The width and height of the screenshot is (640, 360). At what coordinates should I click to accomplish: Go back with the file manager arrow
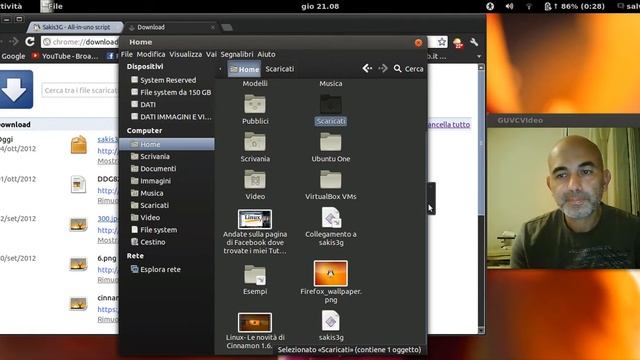point(367,69)
